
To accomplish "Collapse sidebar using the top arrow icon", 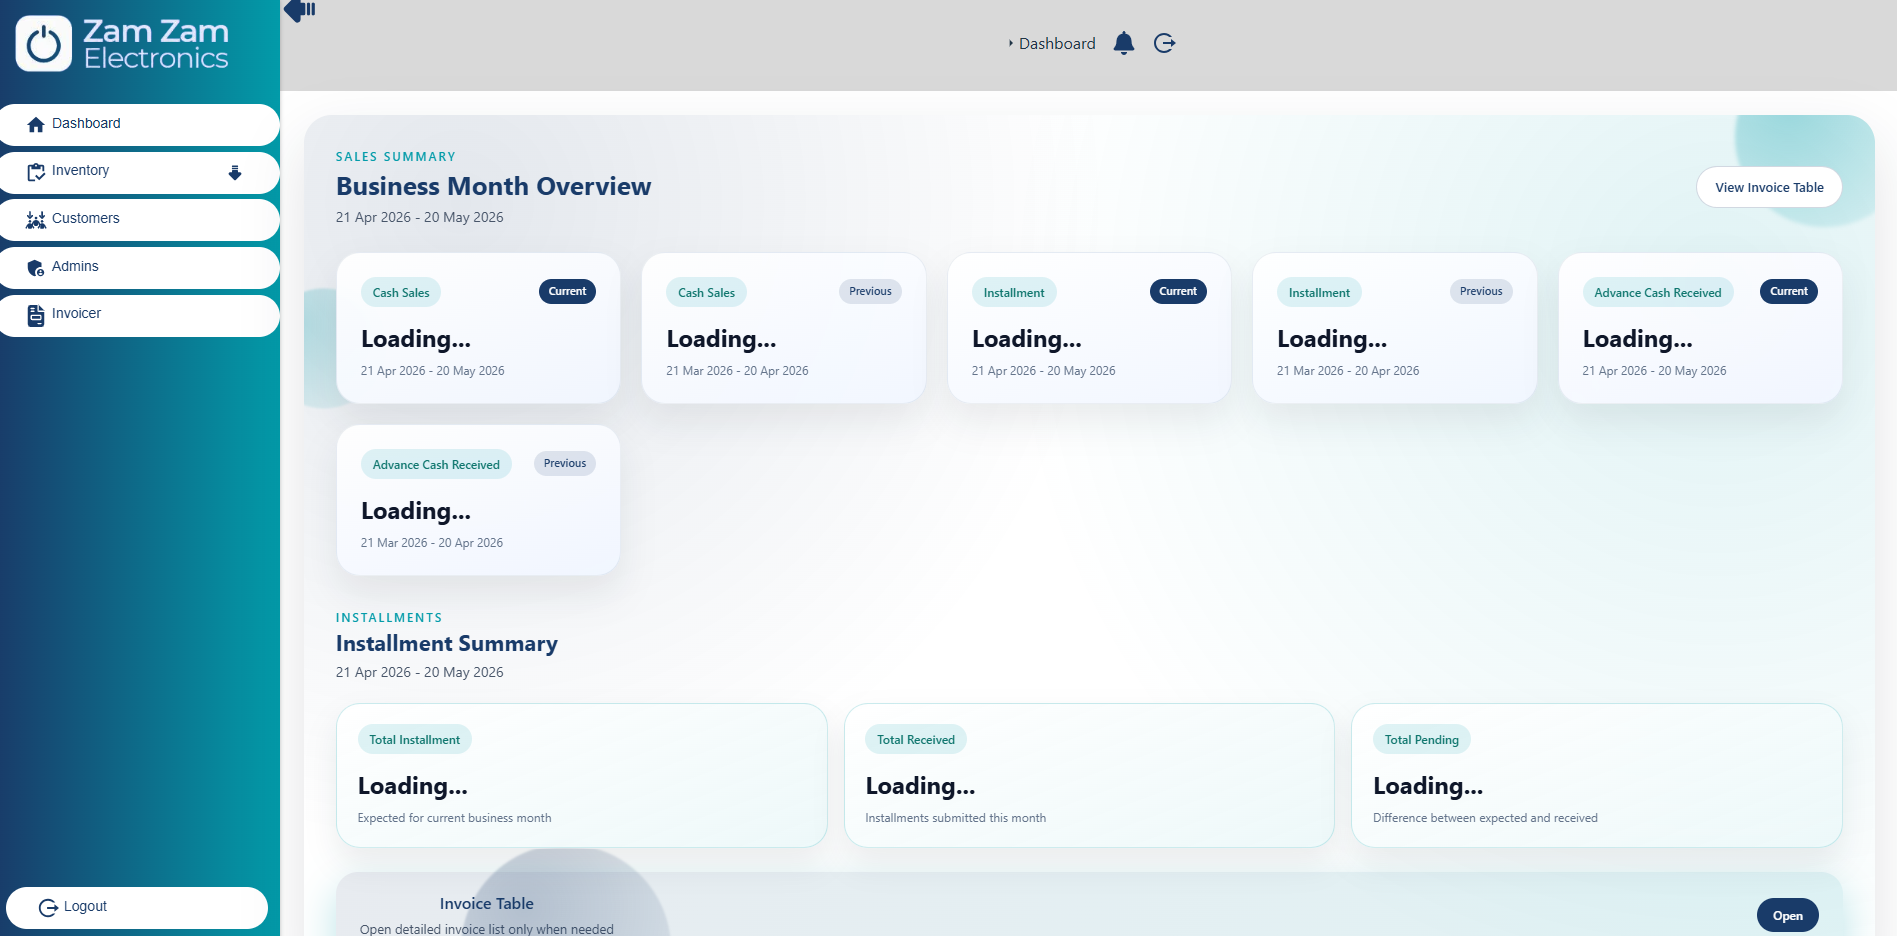I will click(300, 10).
